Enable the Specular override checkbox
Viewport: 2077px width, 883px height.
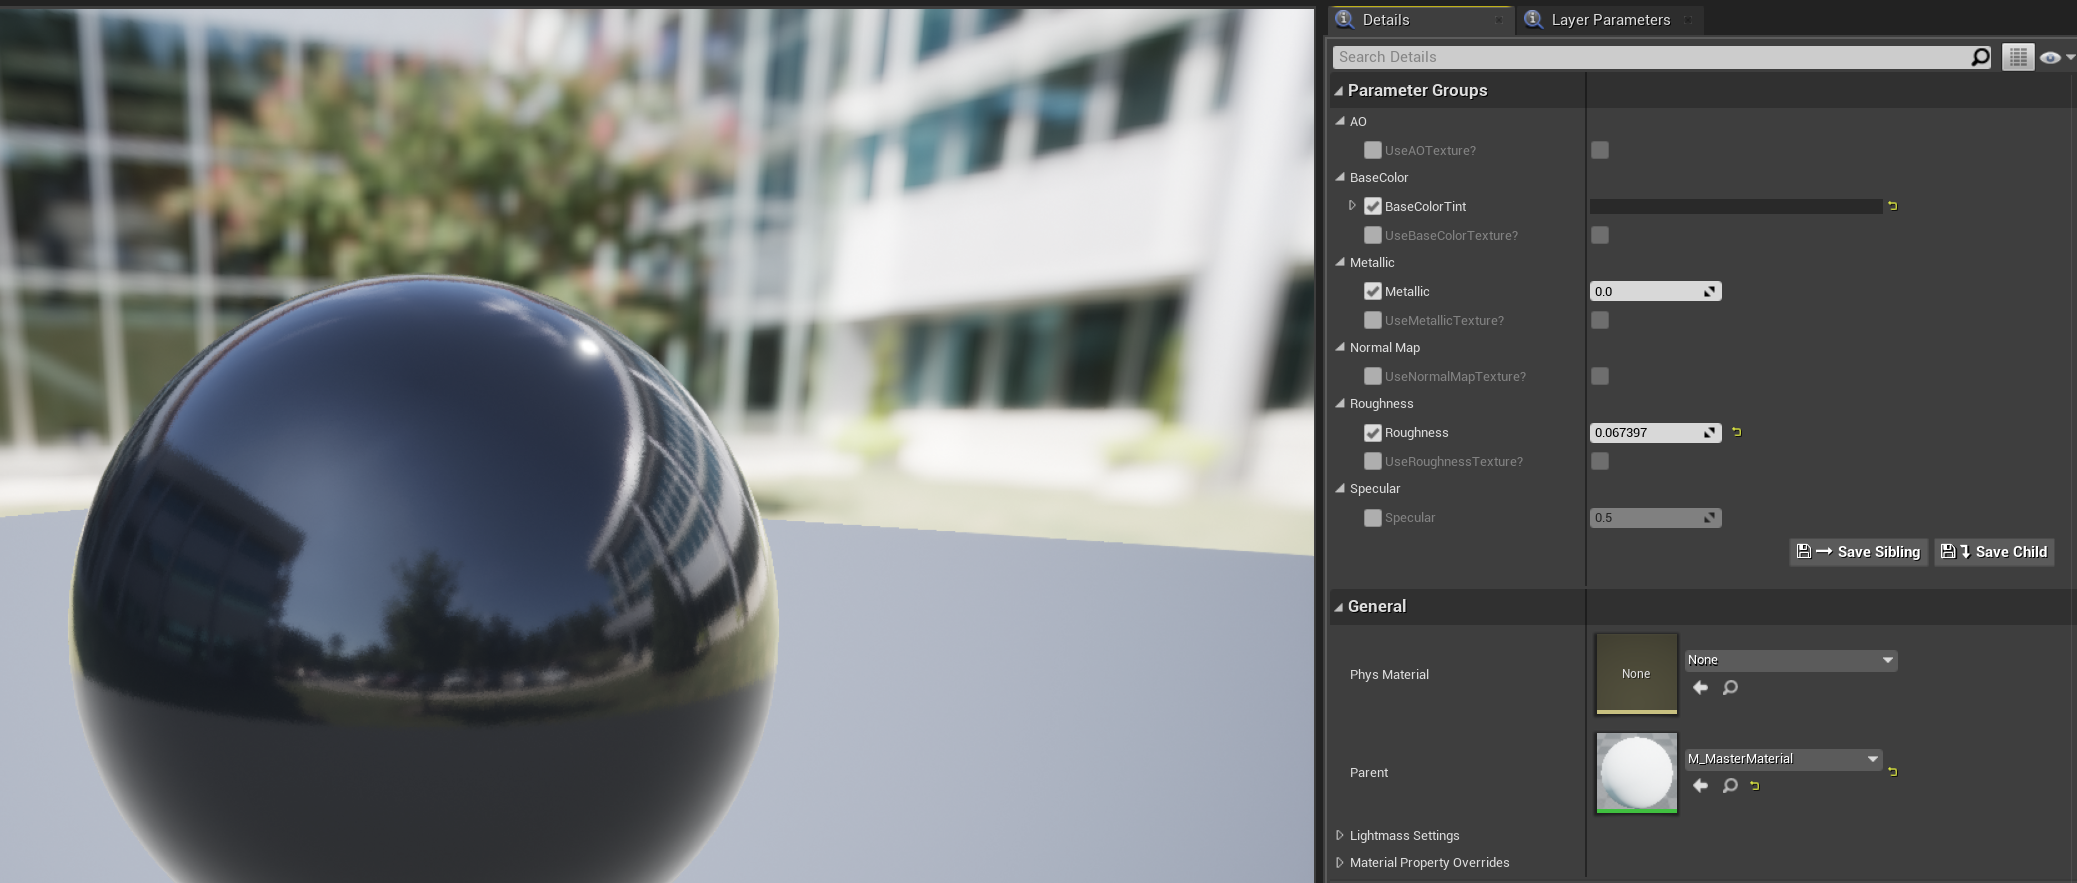pos(1373,517)
